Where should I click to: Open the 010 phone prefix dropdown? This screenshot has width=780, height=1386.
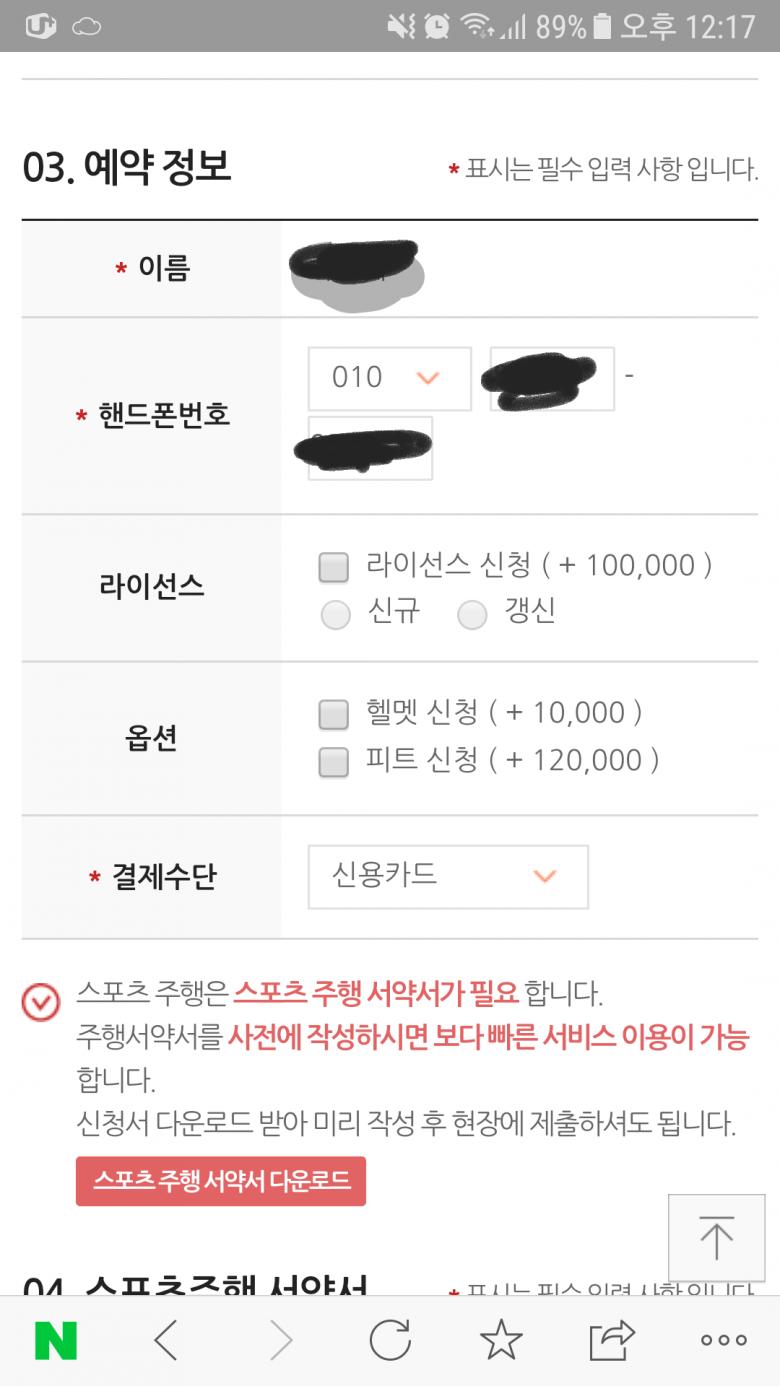[389, 378]
